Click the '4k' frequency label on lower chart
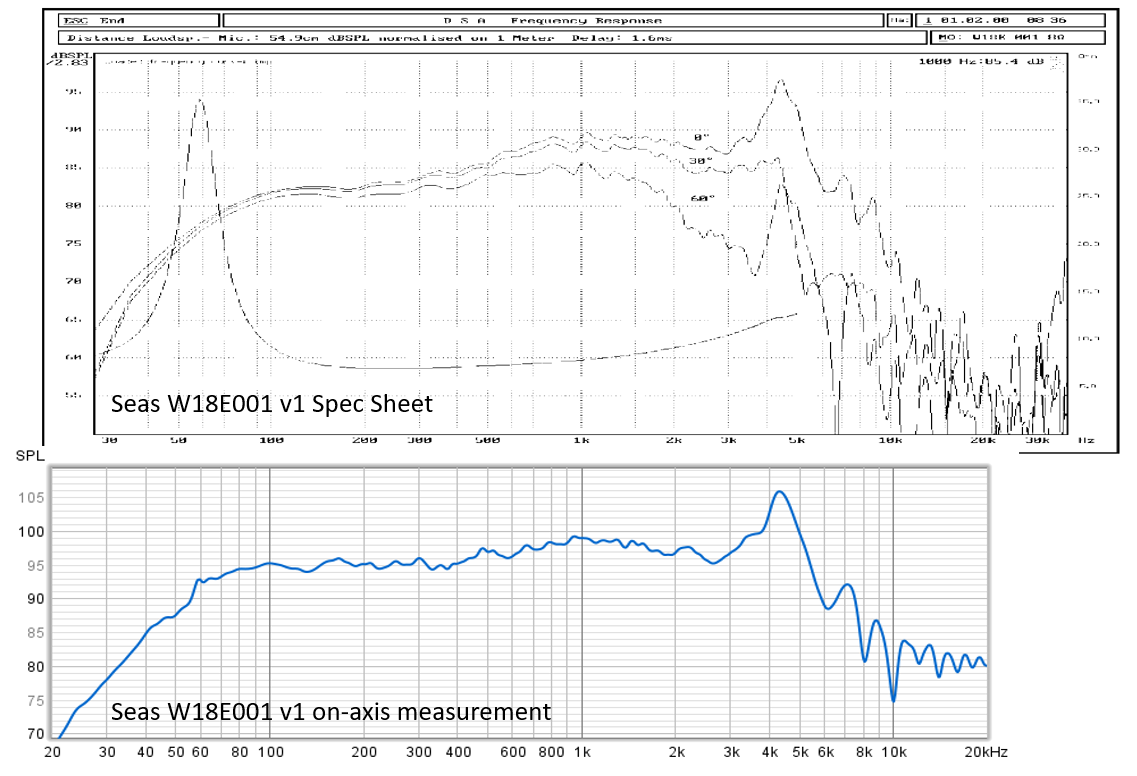This screenshot has width=1137, height=776. click(x=770, y=752)
